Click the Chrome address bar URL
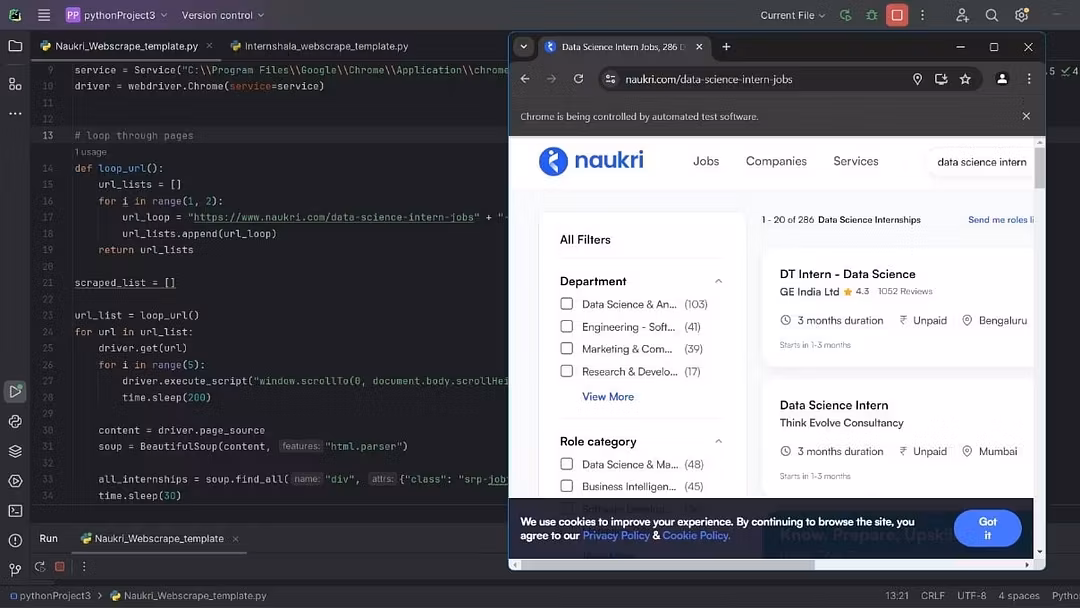This screenshot has height=608, width=1080. coord(709,79)
